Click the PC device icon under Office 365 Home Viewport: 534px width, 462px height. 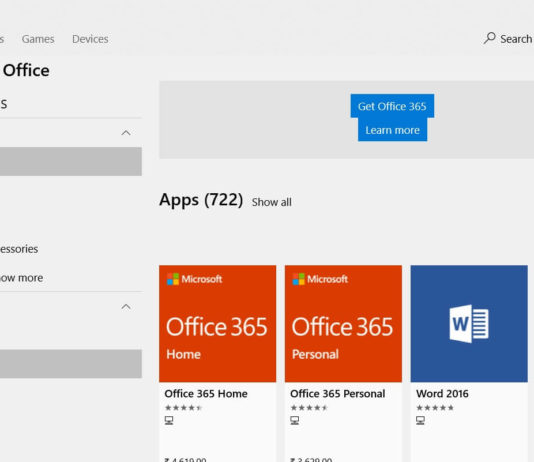point(169,420)
